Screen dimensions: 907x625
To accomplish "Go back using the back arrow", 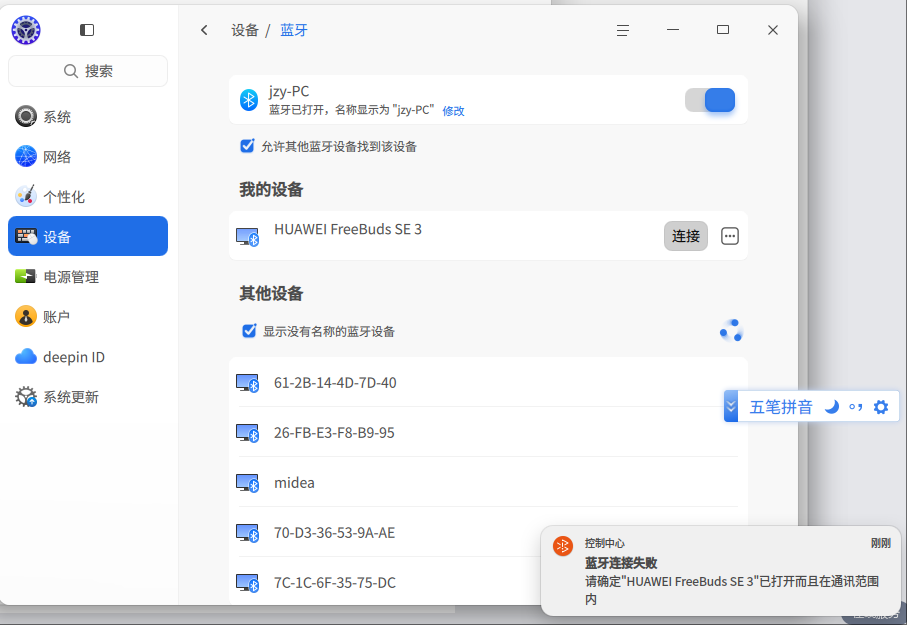I will tap(204, 30).
